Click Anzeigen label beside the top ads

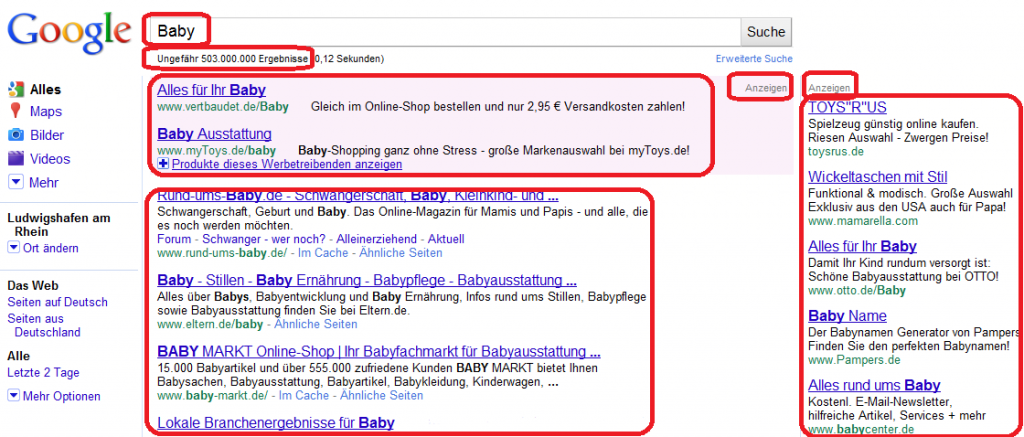pyautogui.click(x=766, y=88)
